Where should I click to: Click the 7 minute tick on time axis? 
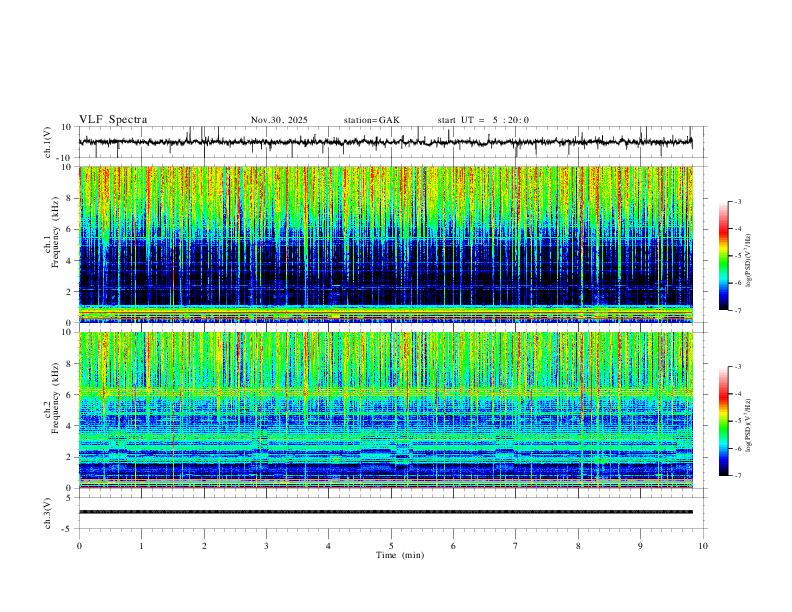pyautogui.click(x=516, y=546)
